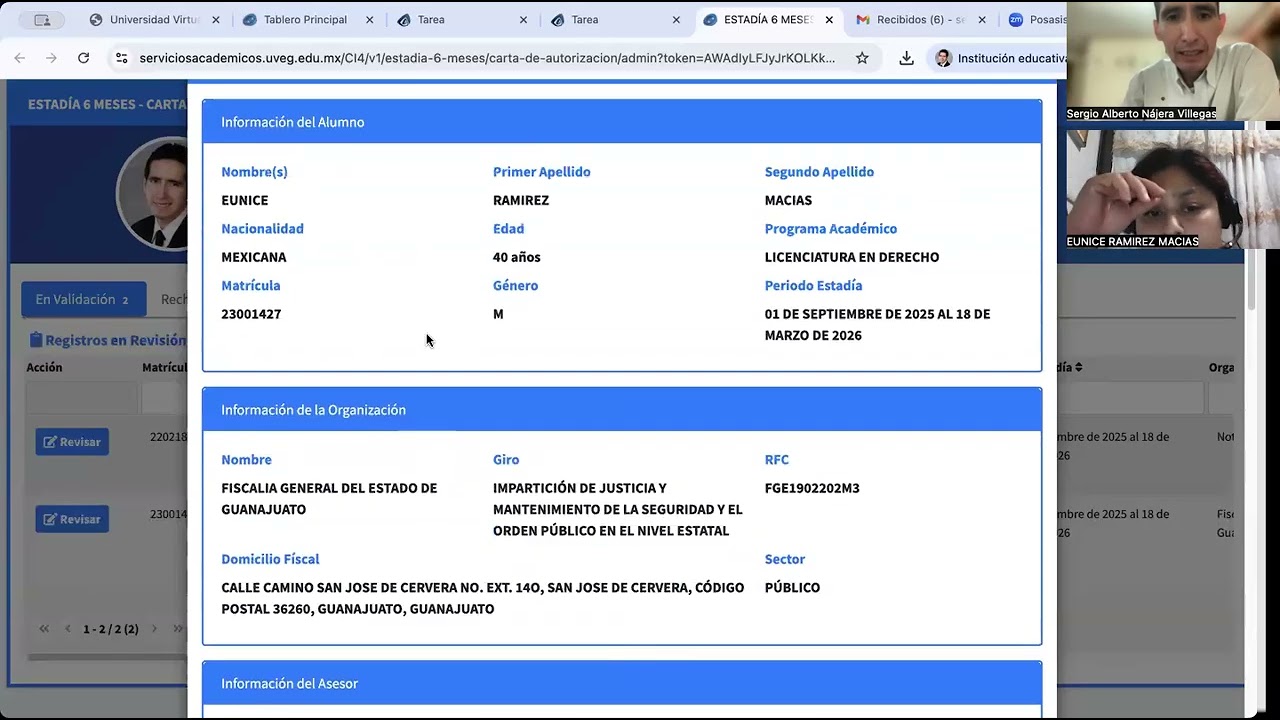
Task: Close the Recibidos Gmail tab
Action: click(x=982, y=20)
